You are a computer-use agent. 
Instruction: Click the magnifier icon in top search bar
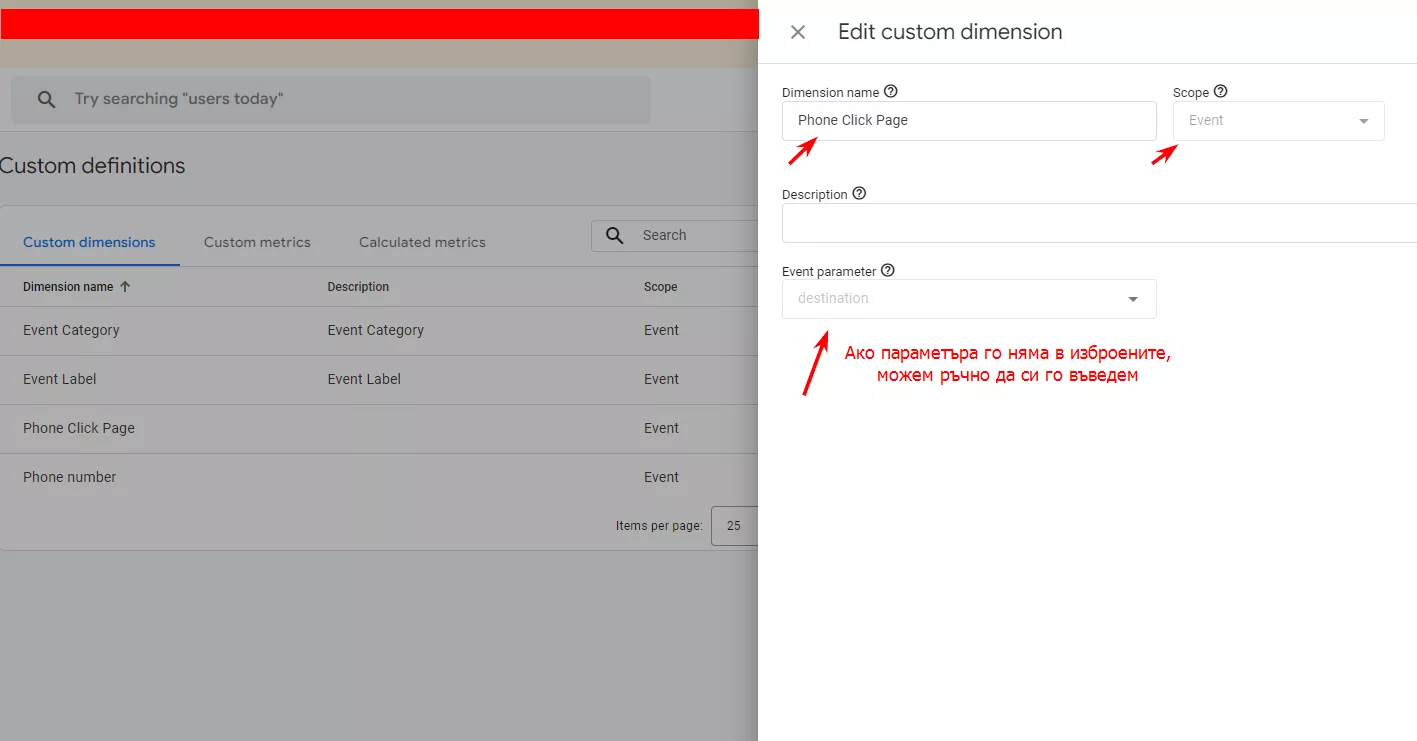click(x=46, y=99)
